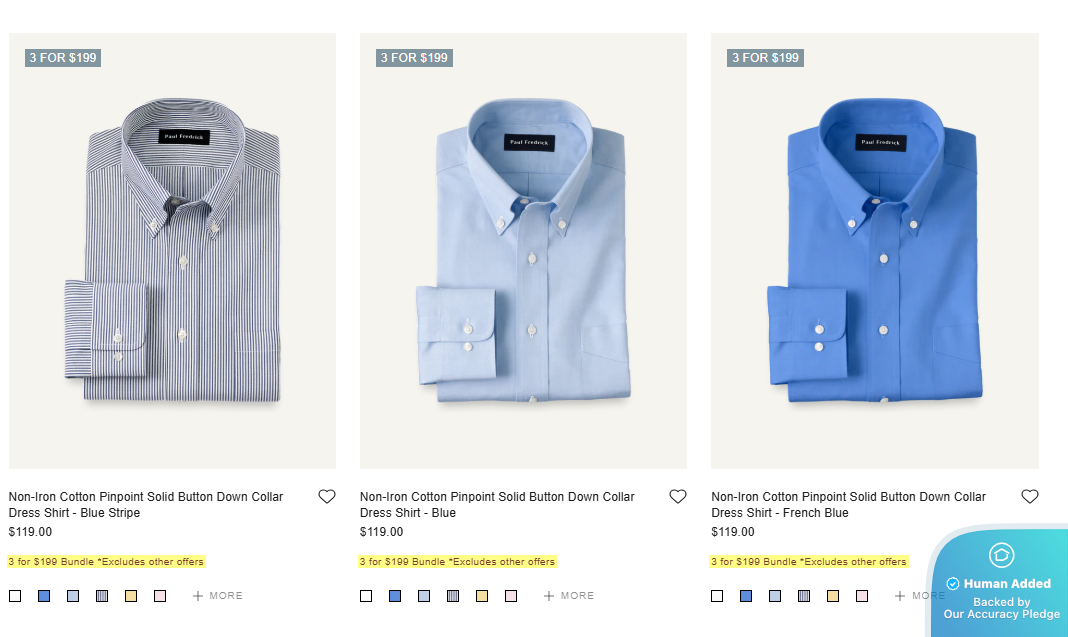Select the pink swatch under the middle shirt
This screenshot has height=637, width=1068.
pyautogui.click(x=510, y=595)
